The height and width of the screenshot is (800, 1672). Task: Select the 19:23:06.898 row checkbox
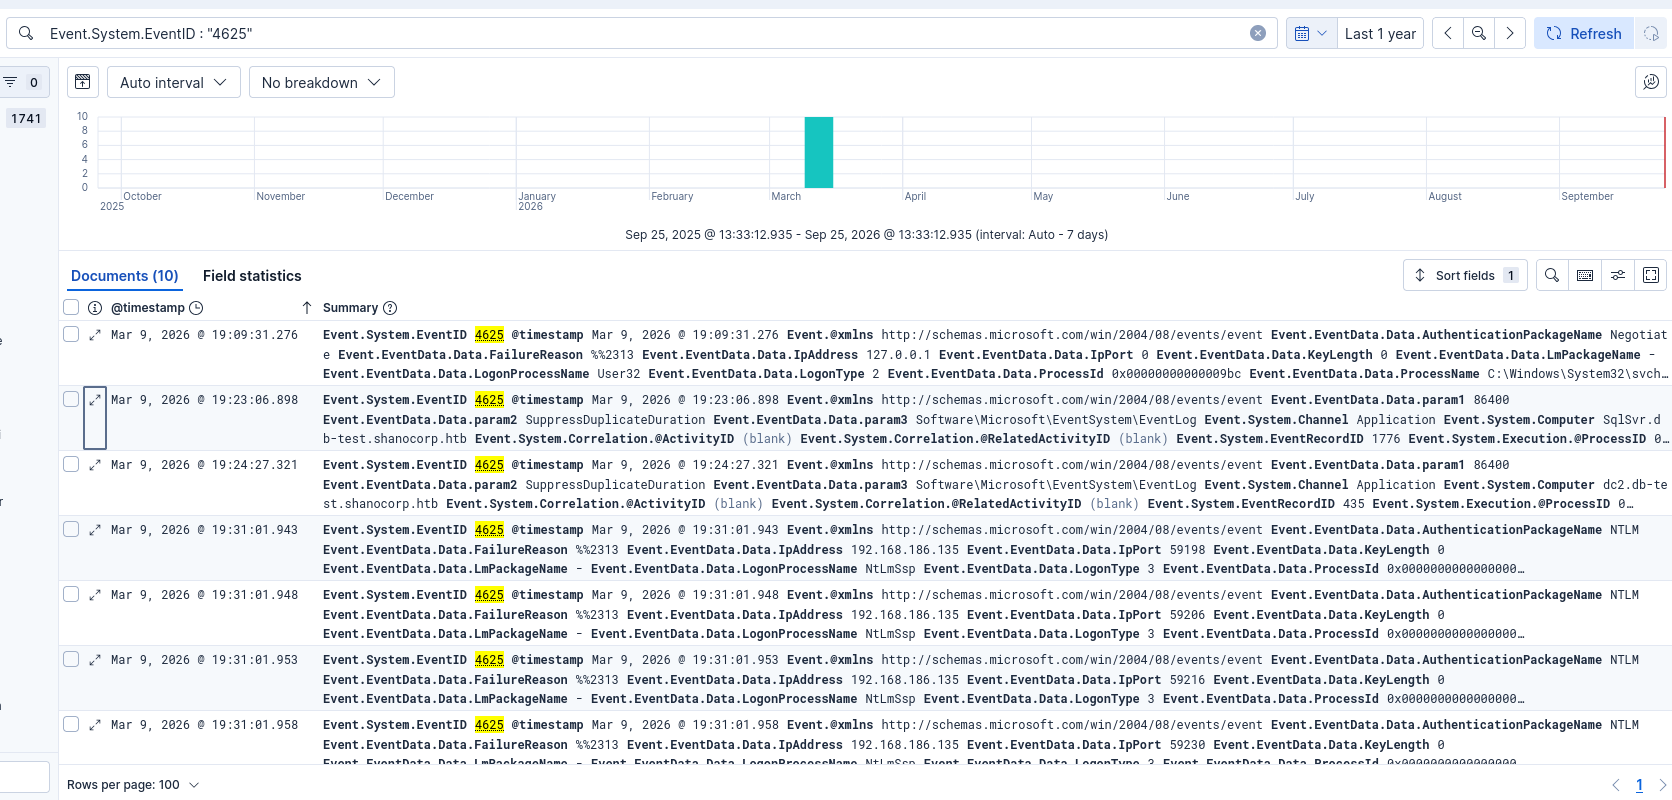[x=71, y=399]
